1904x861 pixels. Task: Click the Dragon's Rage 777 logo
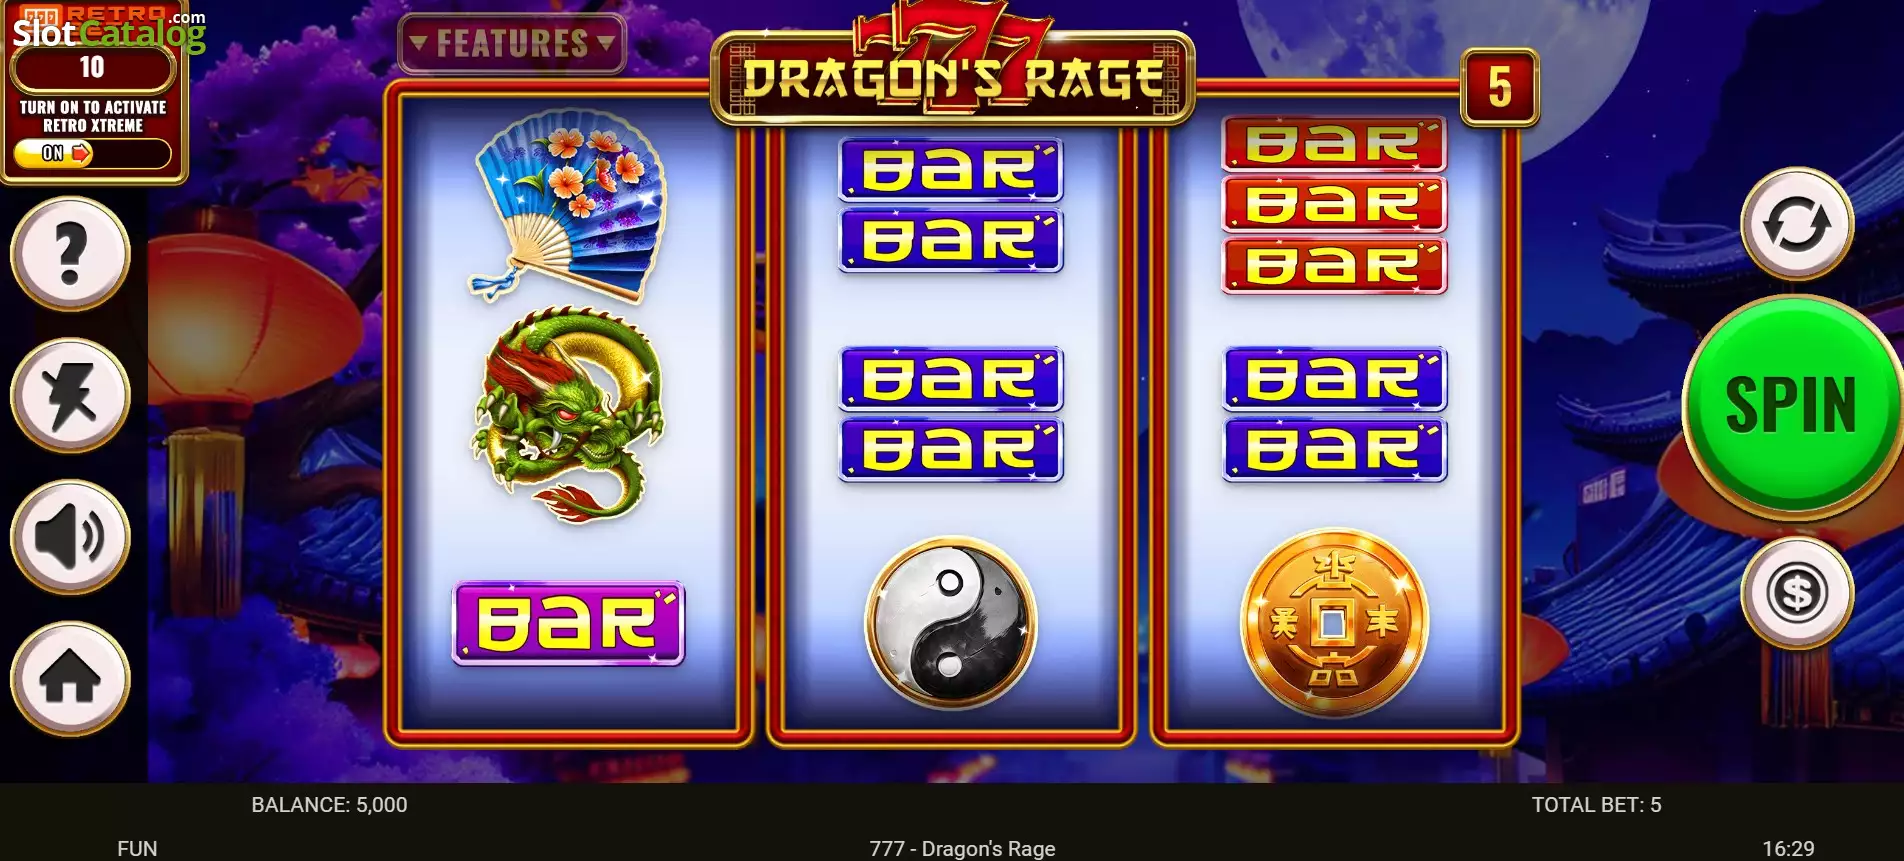pos(953,65)
